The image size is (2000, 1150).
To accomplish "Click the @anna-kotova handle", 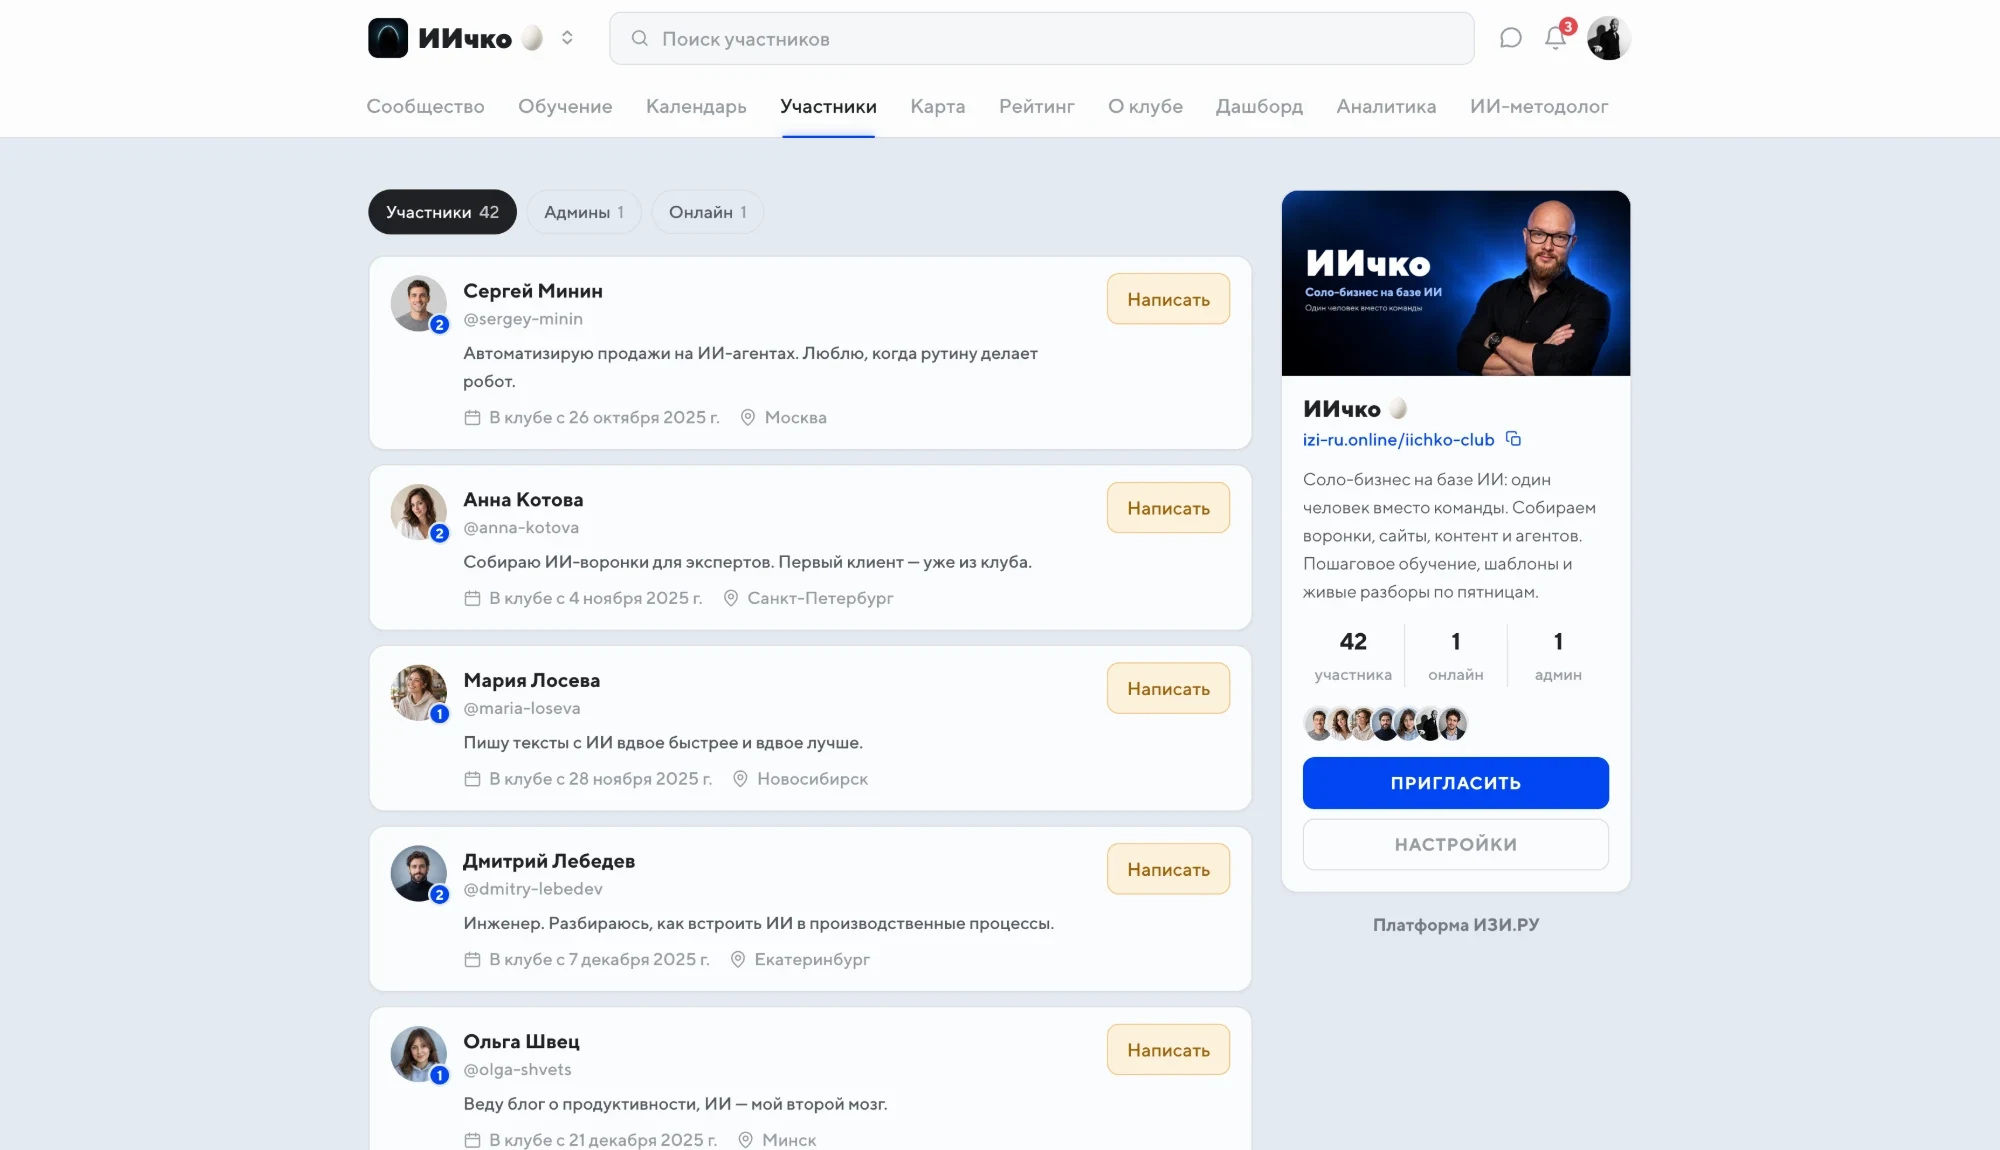I will (x=521, y=527).
